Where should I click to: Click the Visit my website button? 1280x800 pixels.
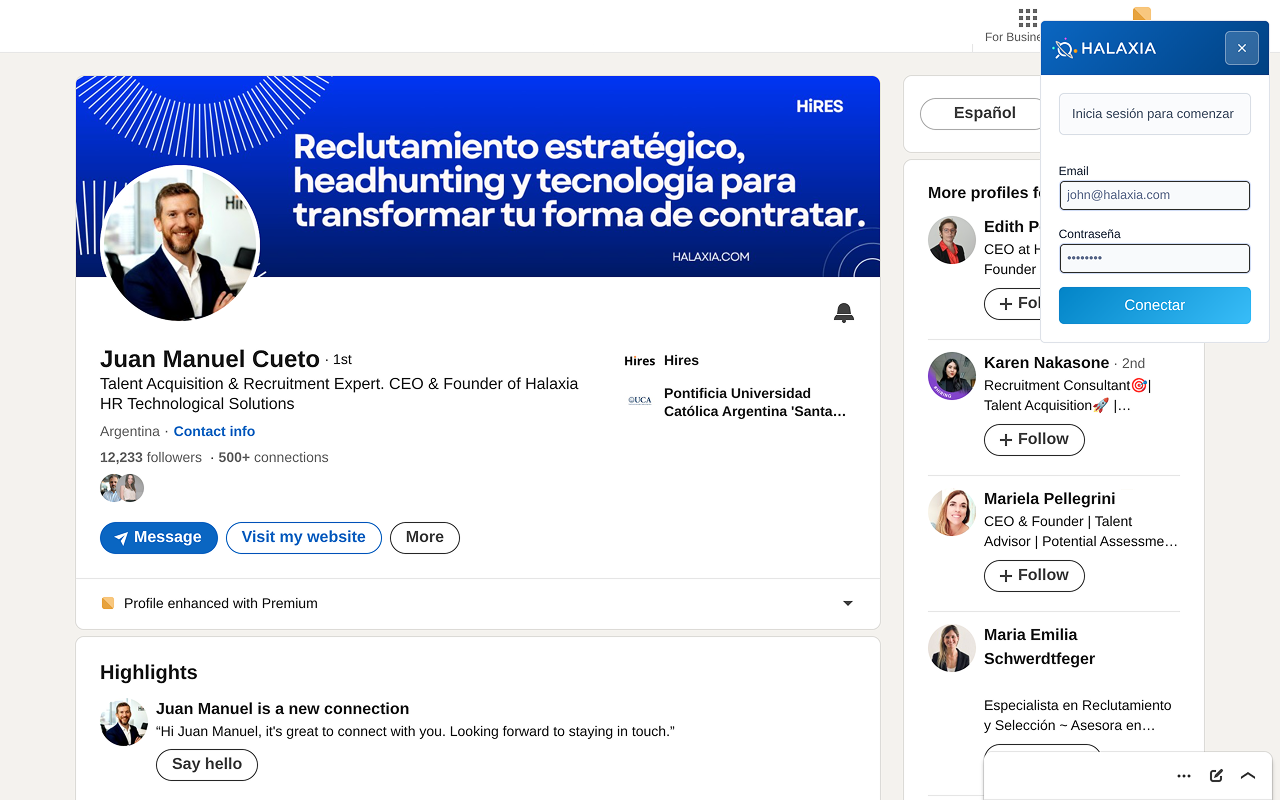click(304, 538)
